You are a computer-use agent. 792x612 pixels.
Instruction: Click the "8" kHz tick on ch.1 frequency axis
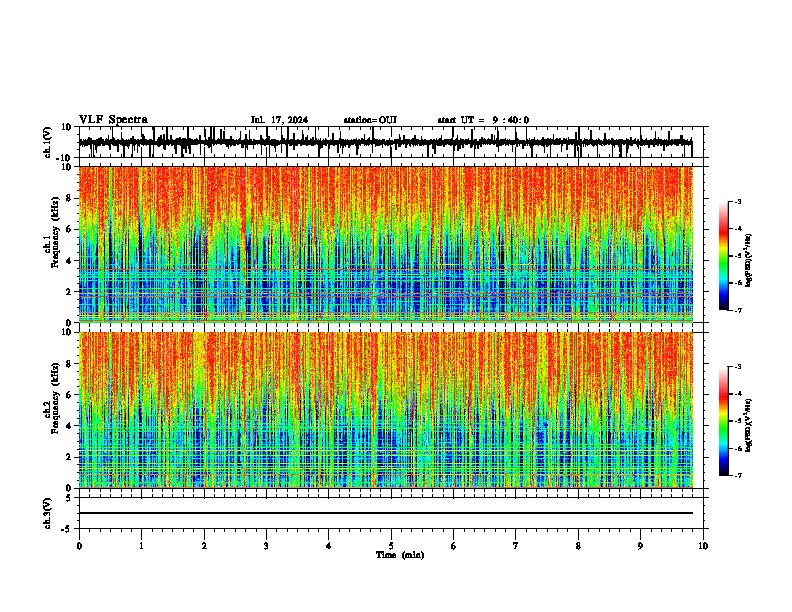pos(69,198)
